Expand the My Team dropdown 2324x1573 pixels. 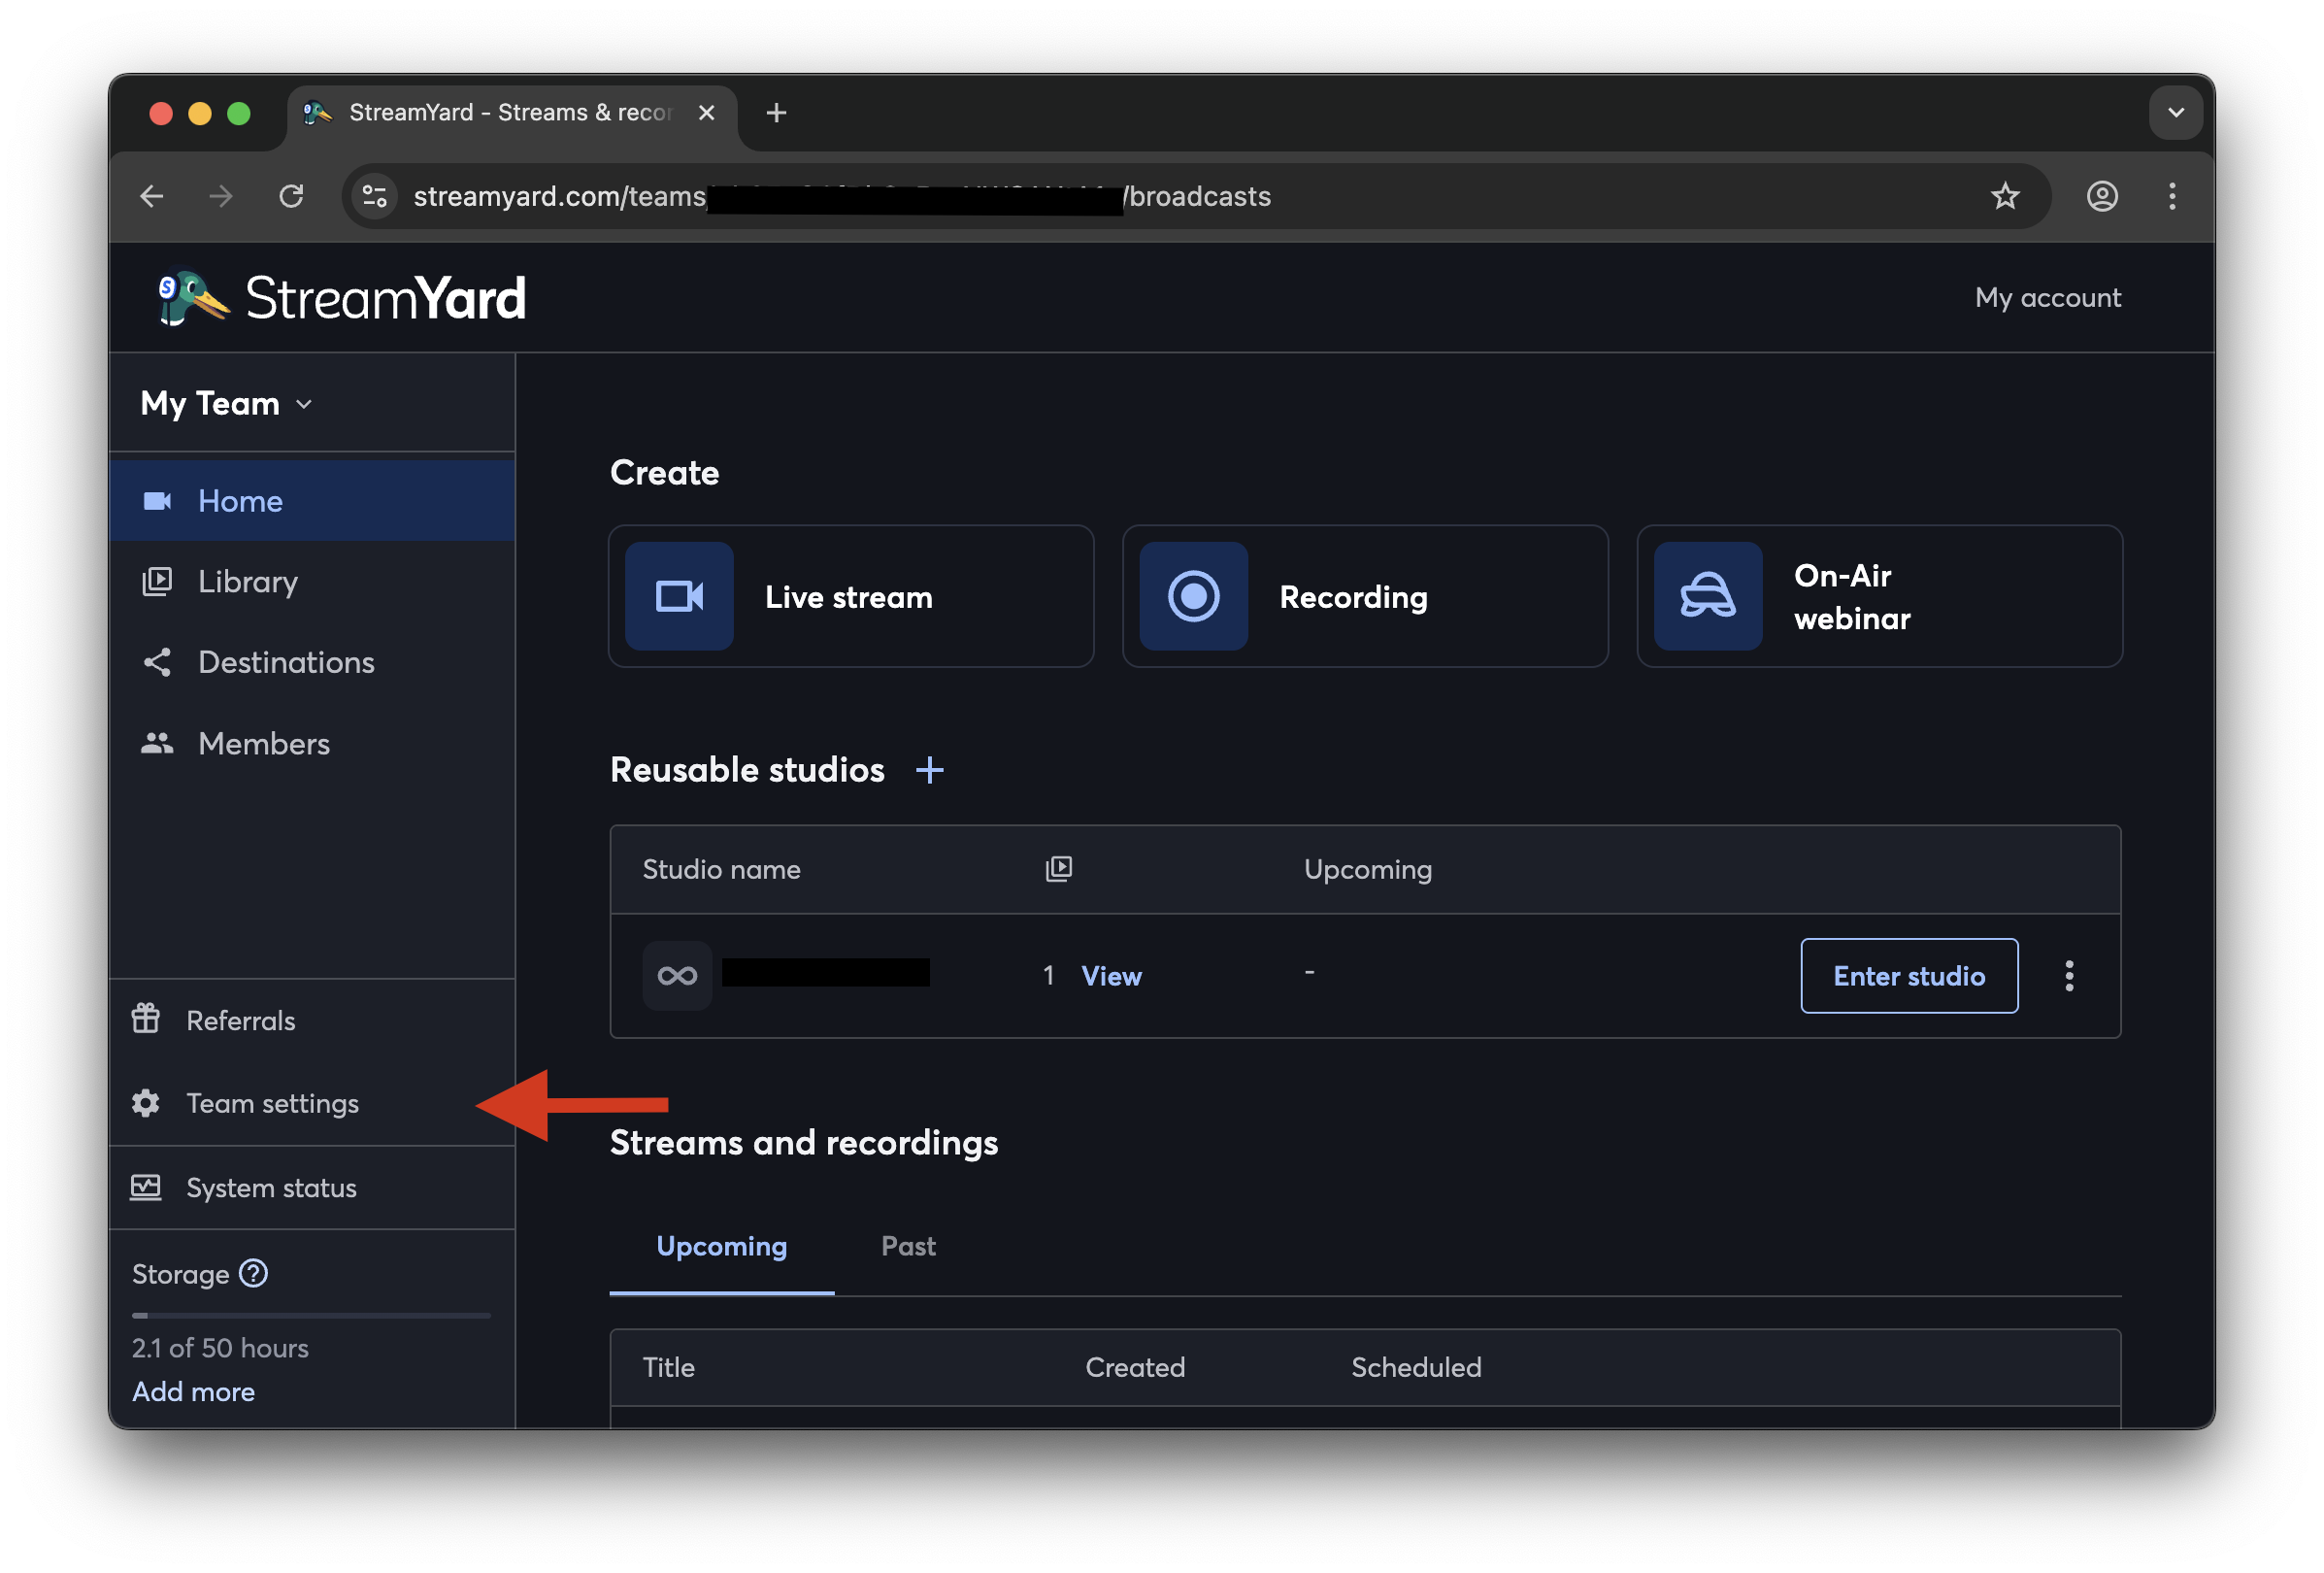tap(227, 403)
